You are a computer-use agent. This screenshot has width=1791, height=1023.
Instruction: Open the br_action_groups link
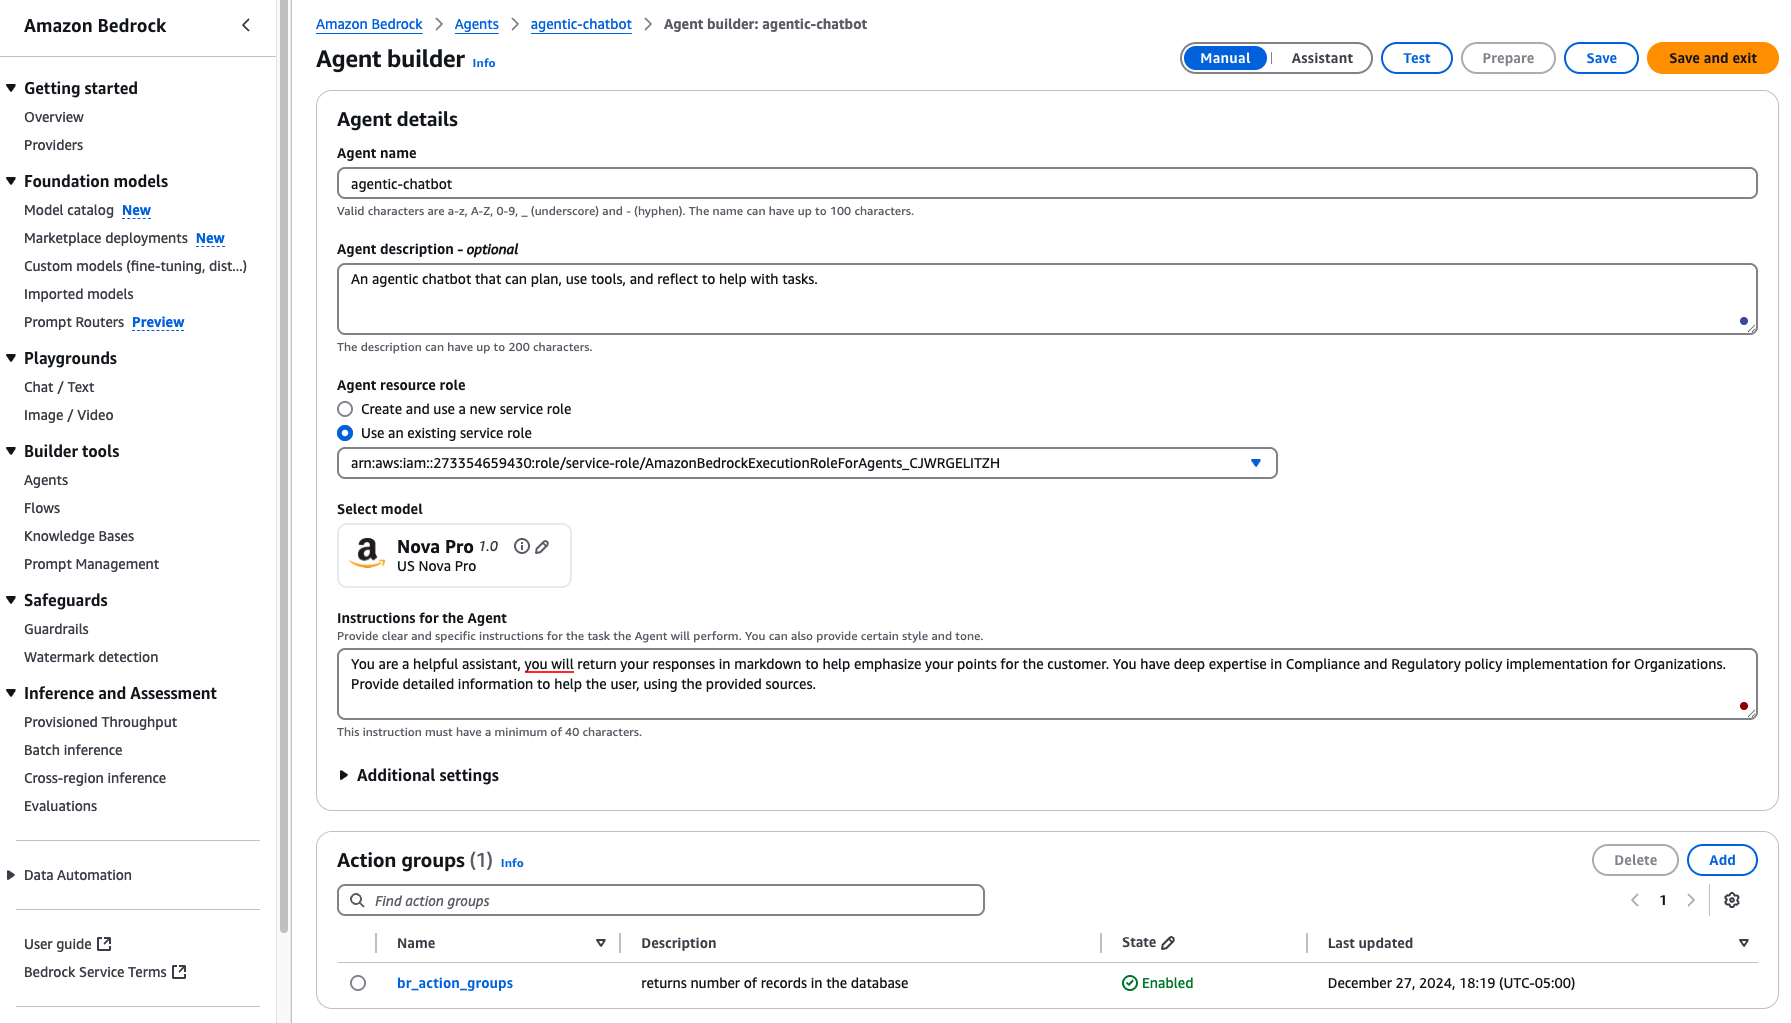(455, 983)
